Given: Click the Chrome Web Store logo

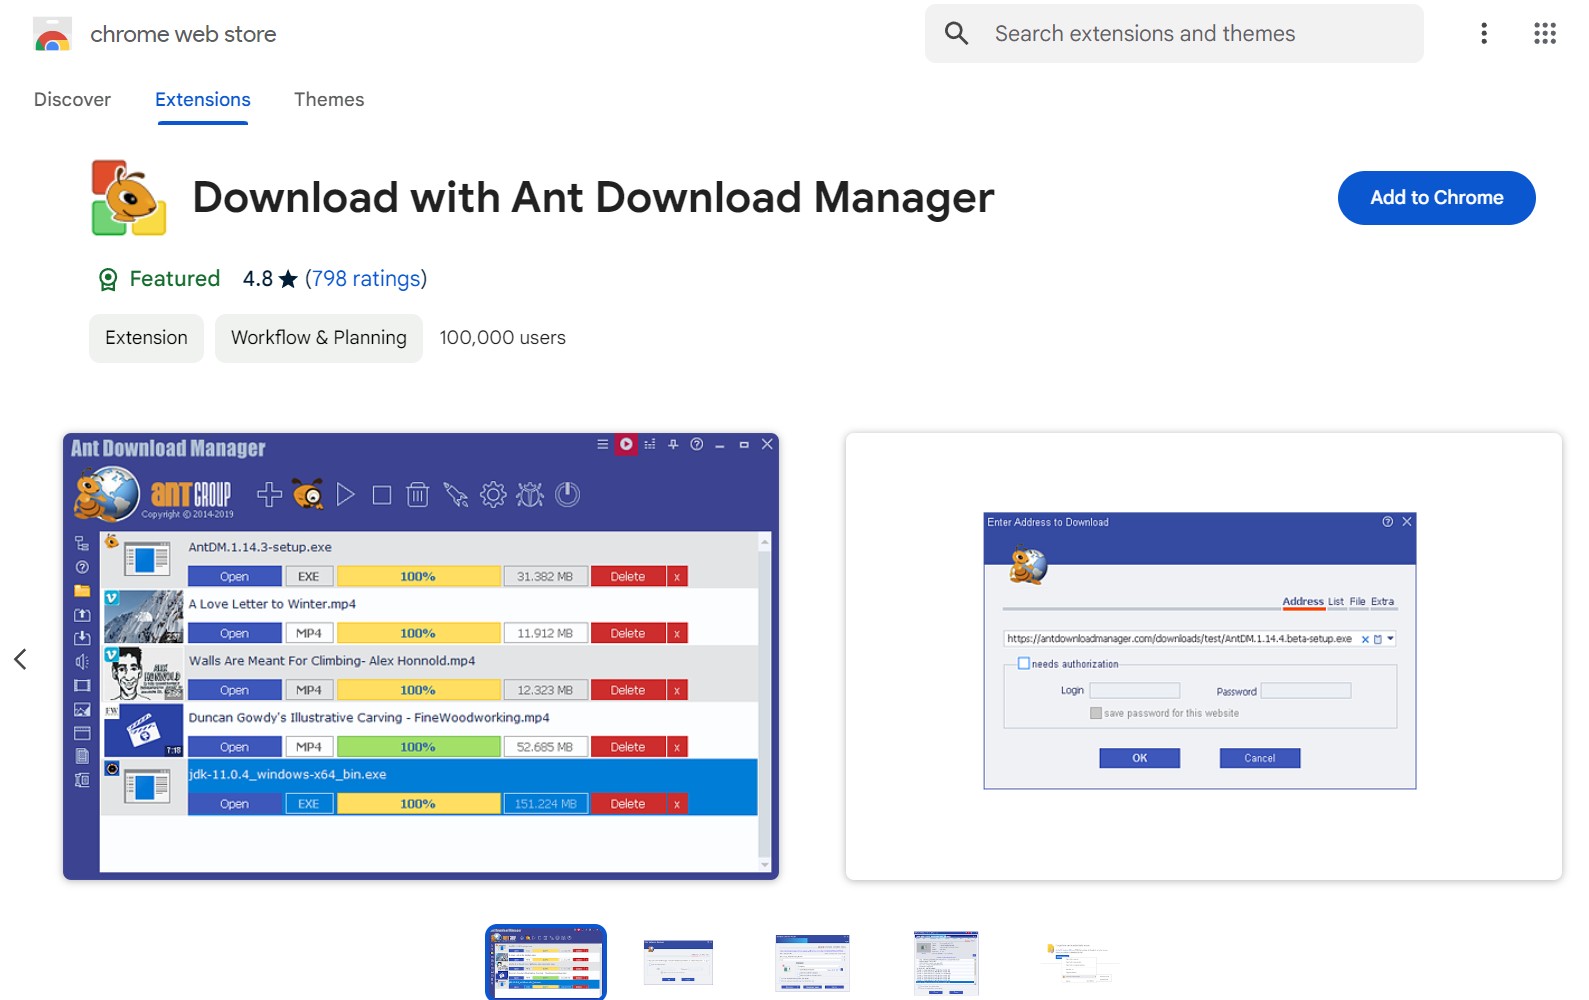Looking at the screenshot, I should pos(52,34).
